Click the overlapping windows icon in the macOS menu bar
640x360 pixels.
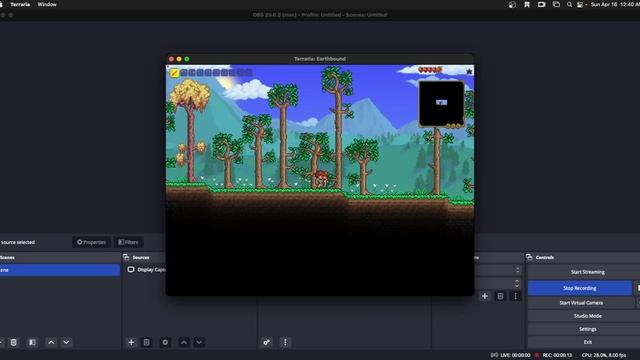tap(556, 4)
